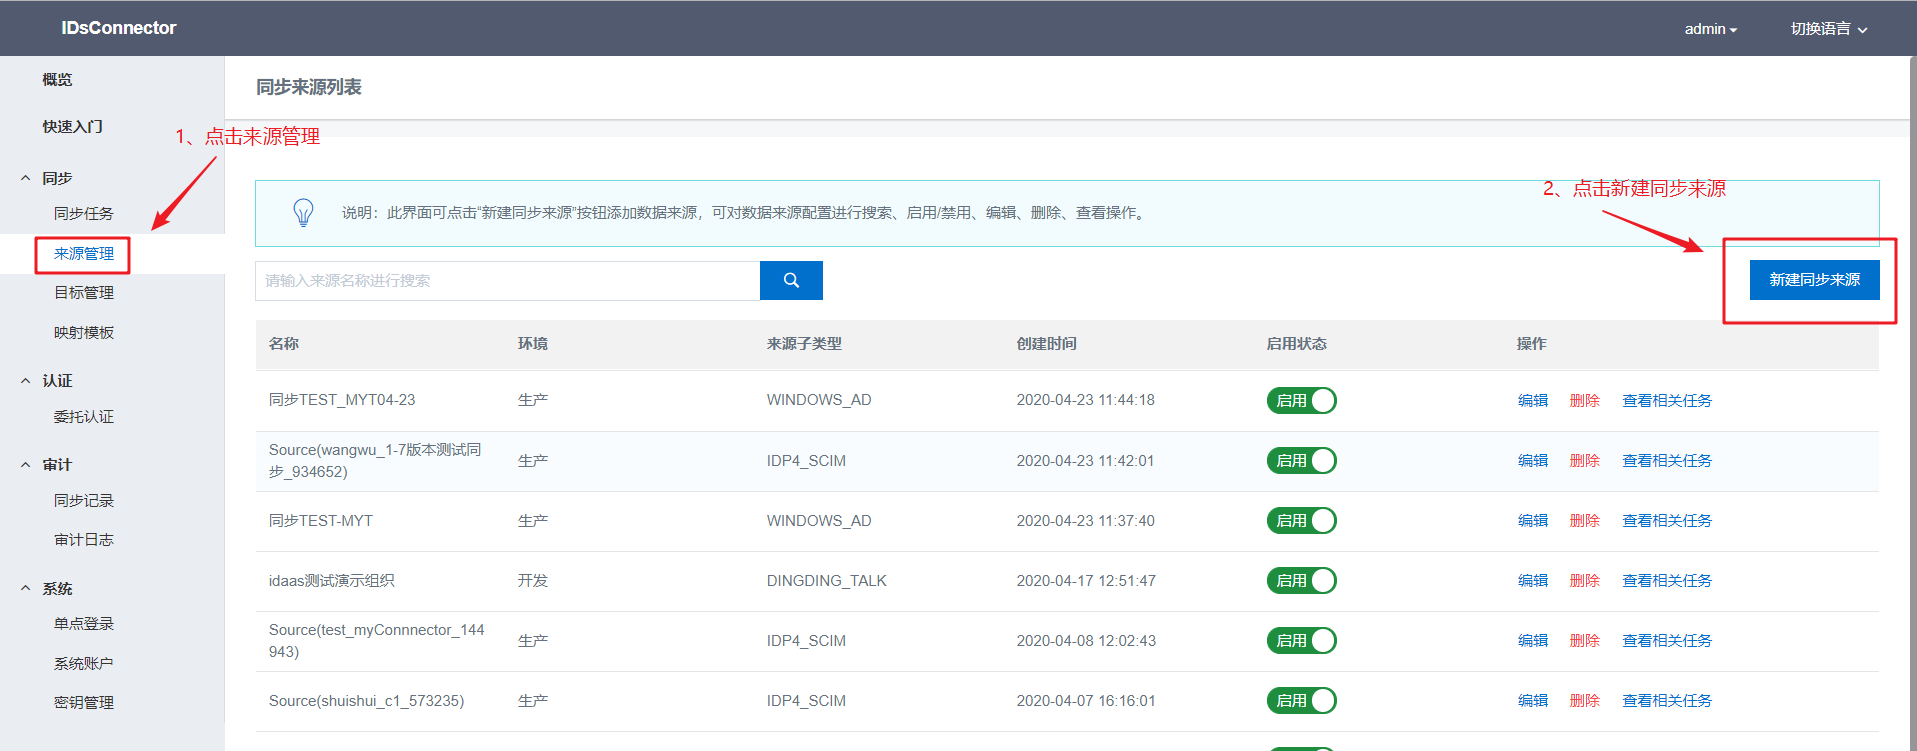Click the magnifier search icon button

[791, 281]
